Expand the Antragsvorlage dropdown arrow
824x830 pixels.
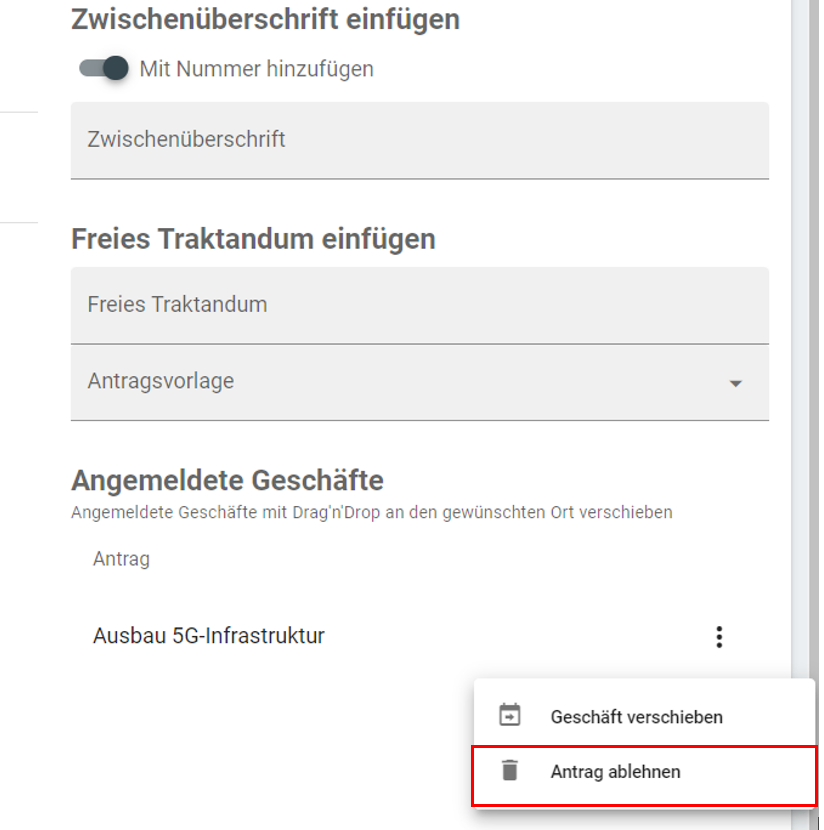coord(736,383)
